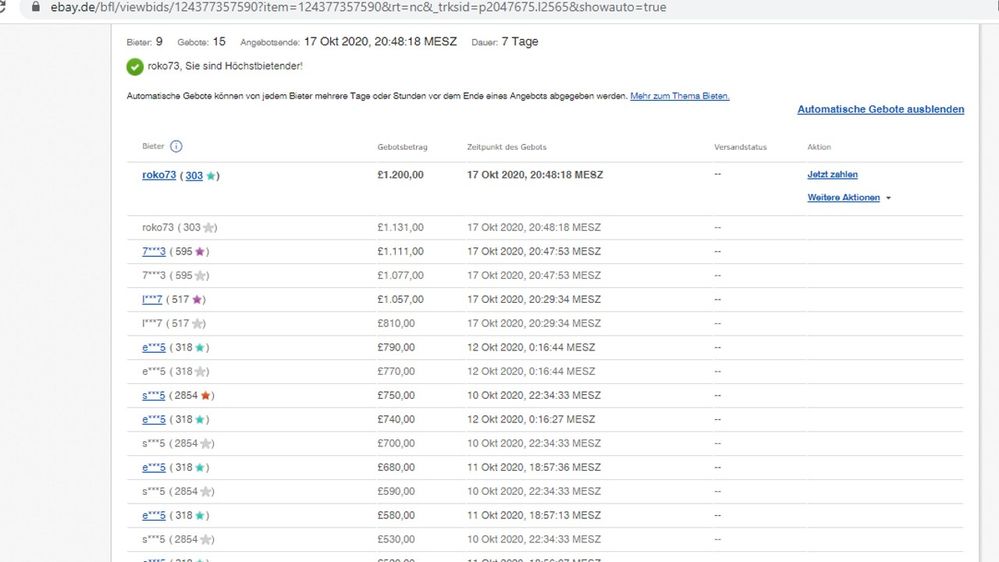Click the Versandstatus column header

[740, 147]
